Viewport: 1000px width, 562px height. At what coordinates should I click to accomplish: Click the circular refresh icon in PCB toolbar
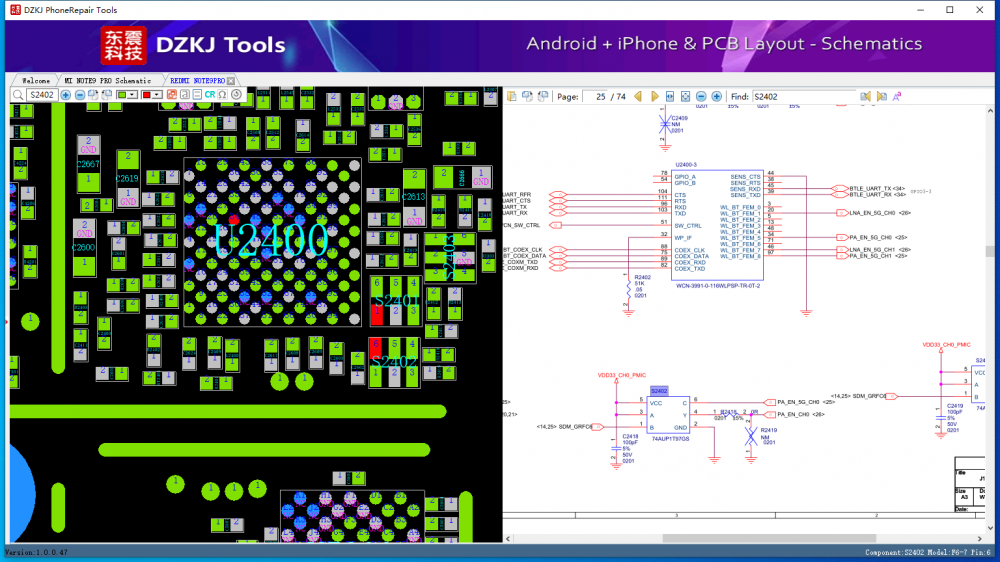click(x=236, y=95)
